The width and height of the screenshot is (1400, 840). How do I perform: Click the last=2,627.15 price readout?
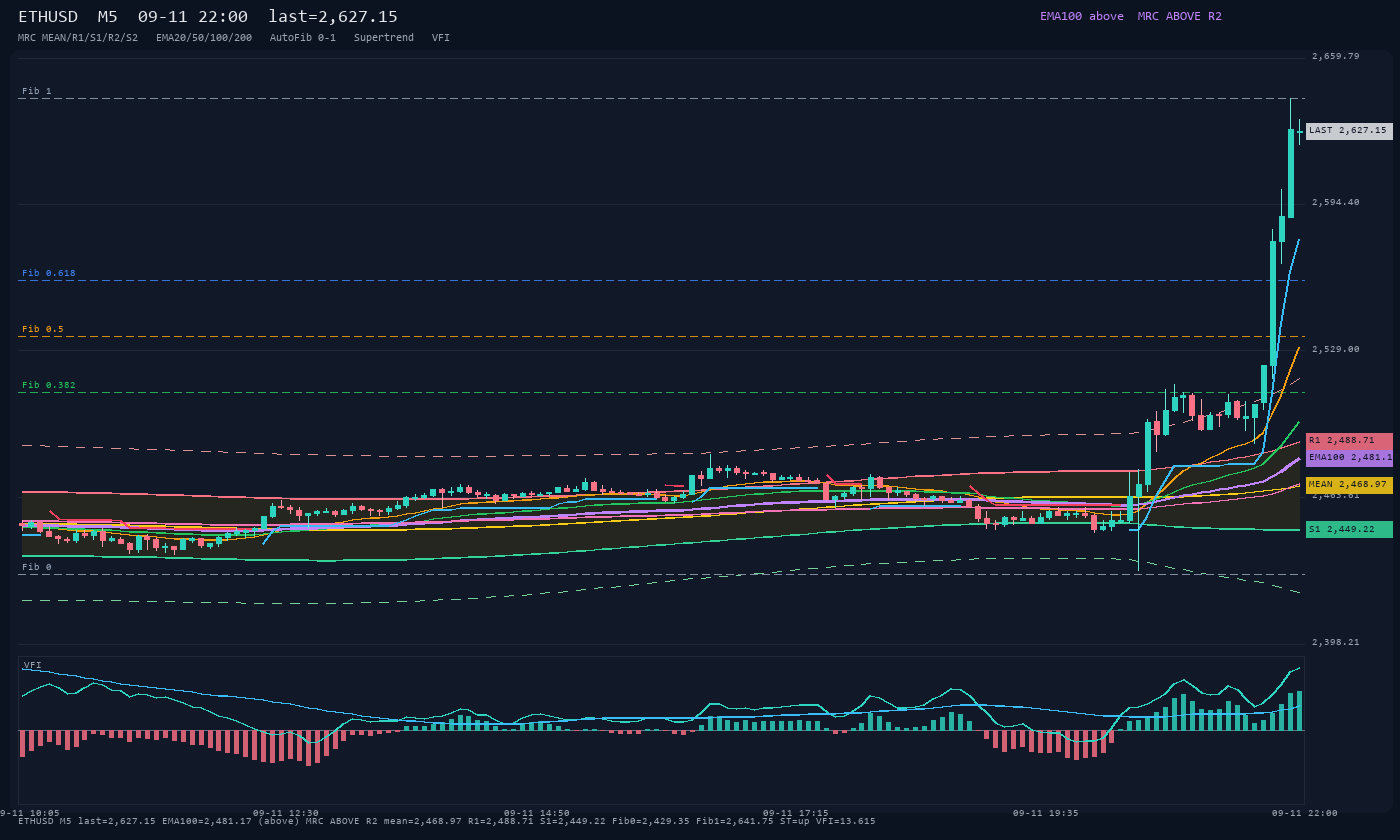[333, 17]
